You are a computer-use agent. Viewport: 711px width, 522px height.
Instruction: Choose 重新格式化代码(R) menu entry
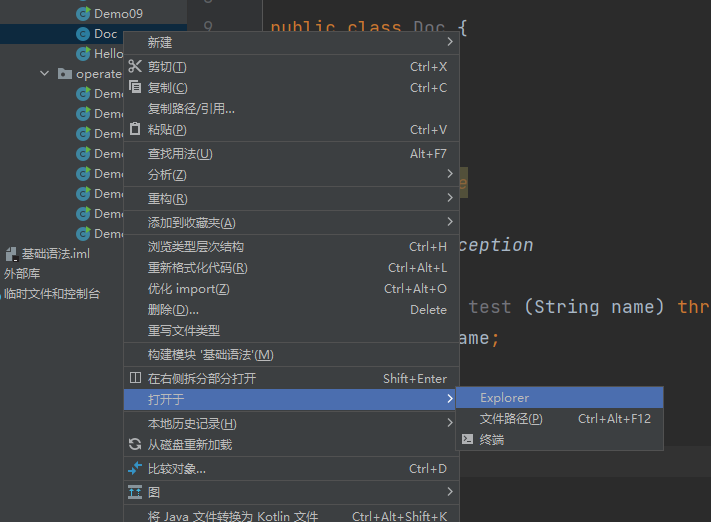[291, 268]
